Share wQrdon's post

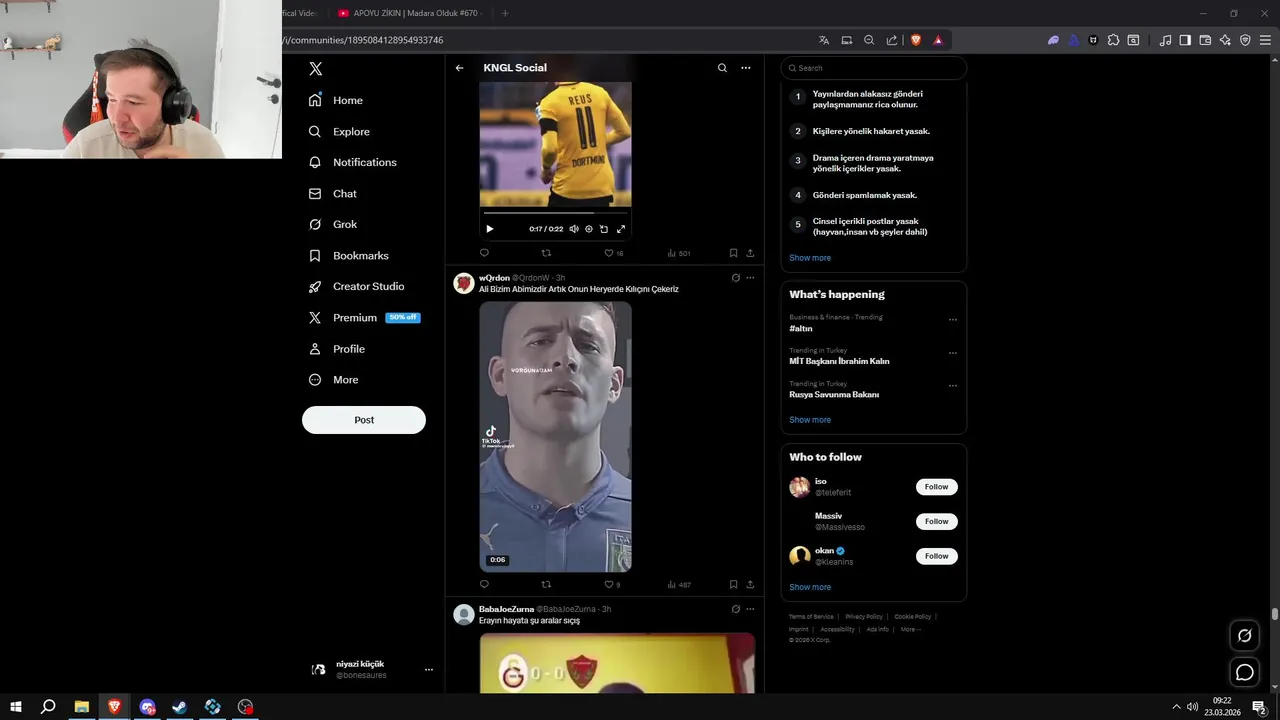750,584
